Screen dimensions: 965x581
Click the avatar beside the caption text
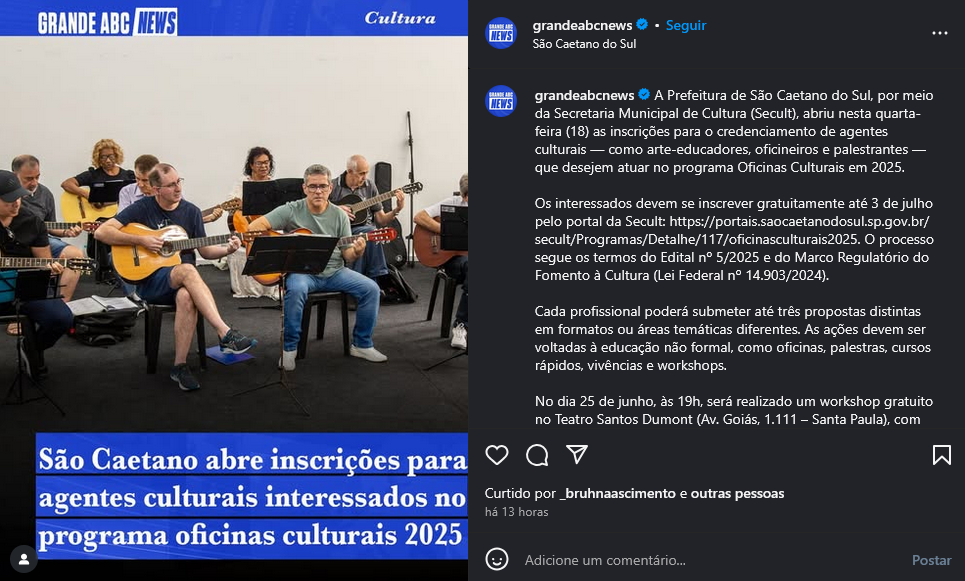[x=501, y=101]
